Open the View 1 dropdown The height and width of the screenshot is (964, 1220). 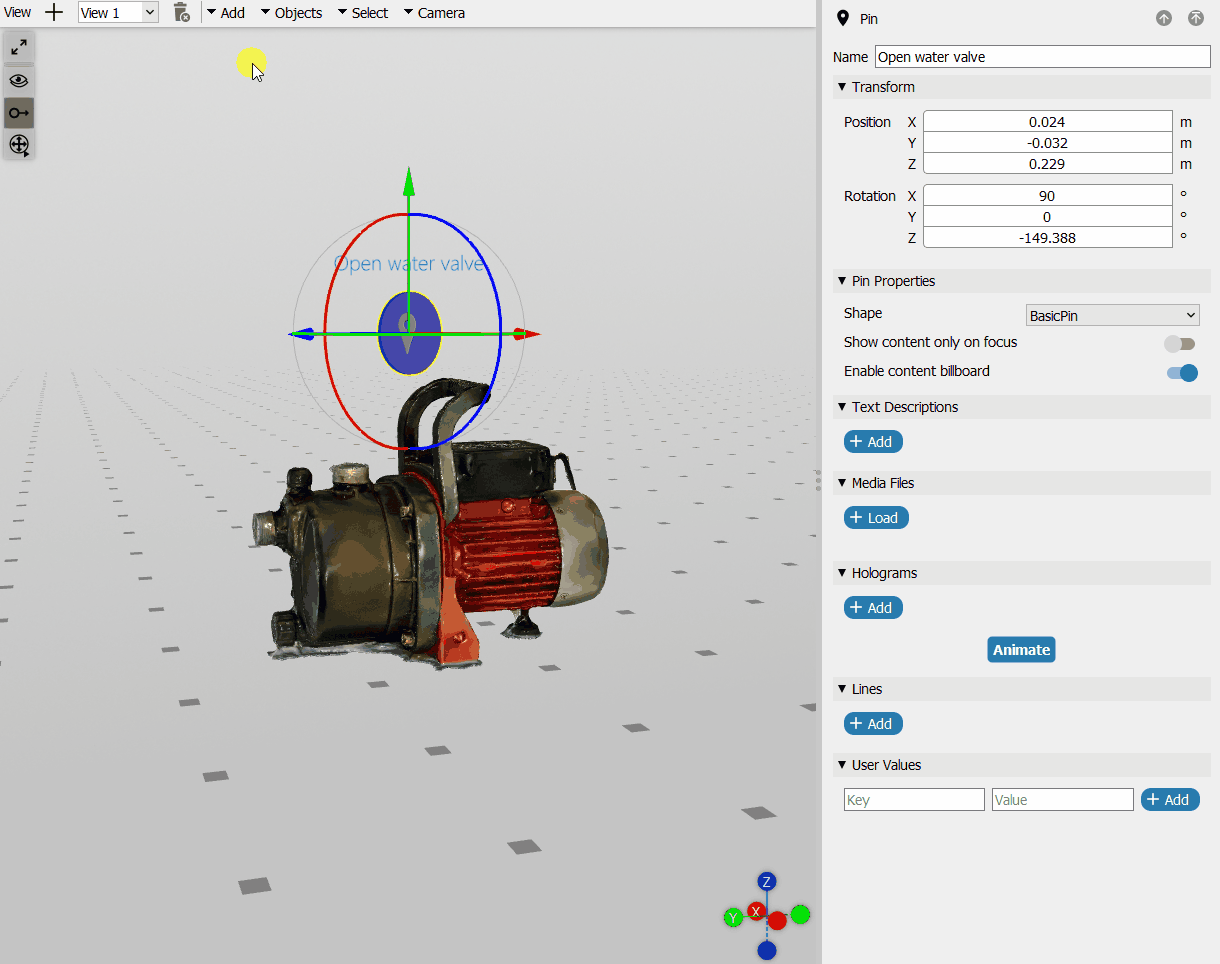coord(118,13)
